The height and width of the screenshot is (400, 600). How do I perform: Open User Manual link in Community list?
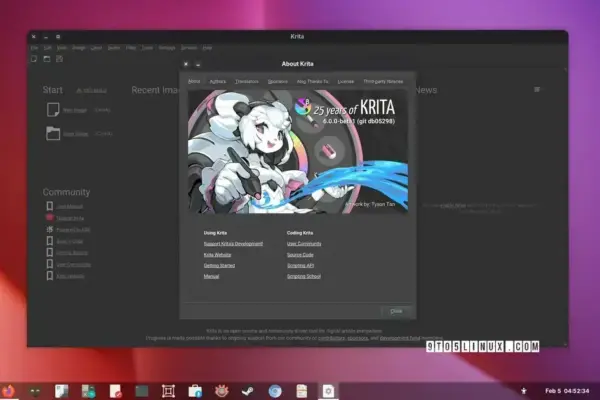click(70, 206)
